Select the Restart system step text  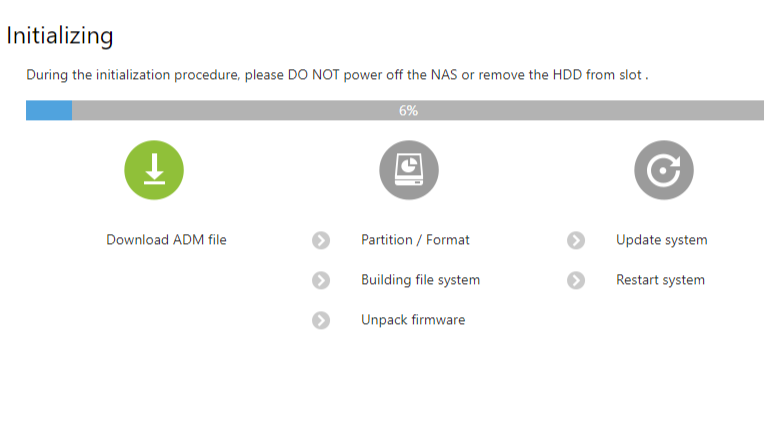660,280
